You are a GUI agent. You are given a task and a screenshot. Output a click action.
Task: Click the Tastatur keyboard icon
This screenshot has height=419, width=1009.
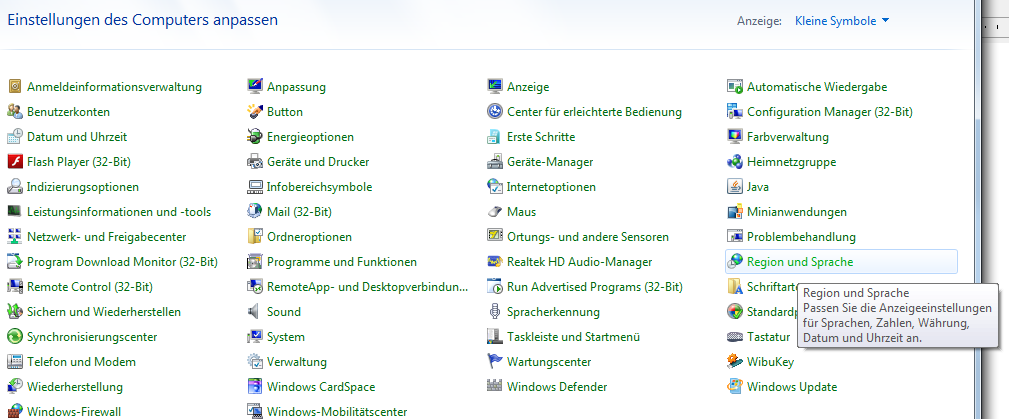[735, 337]
